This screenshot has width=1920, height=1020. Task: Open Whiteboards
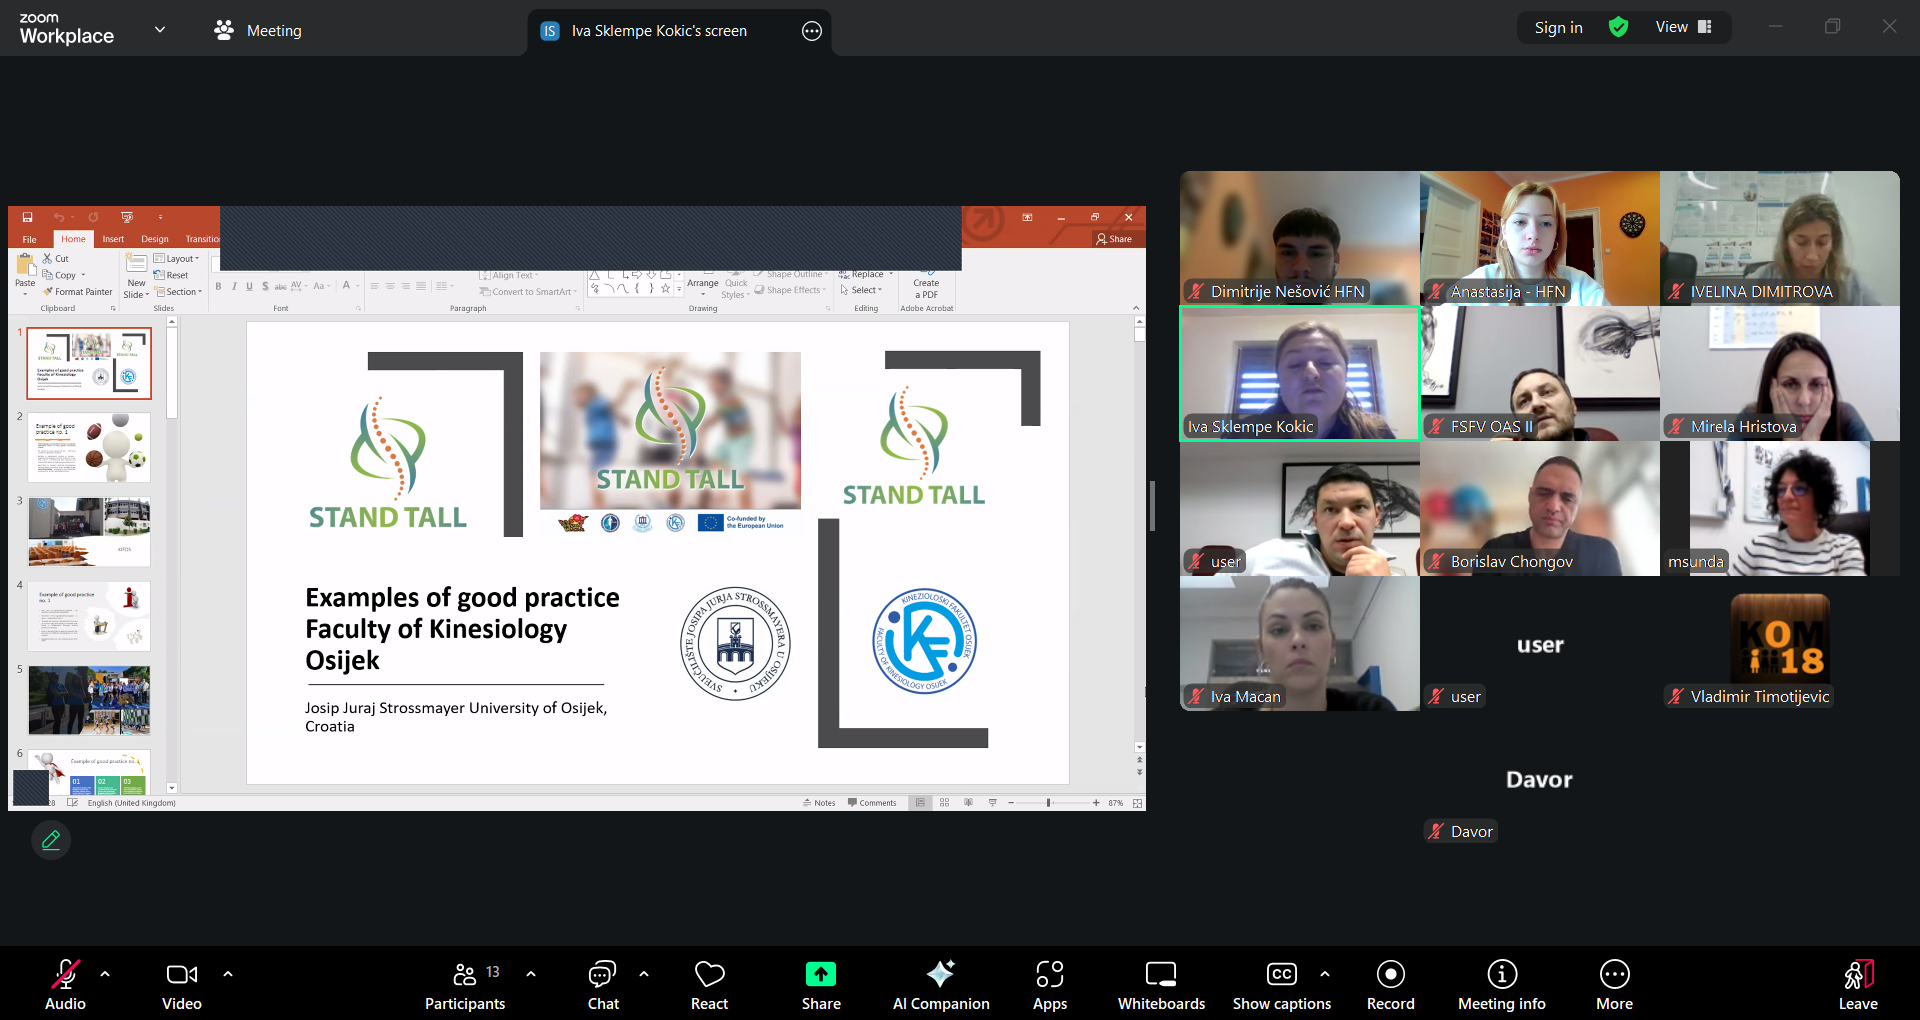1161,985
